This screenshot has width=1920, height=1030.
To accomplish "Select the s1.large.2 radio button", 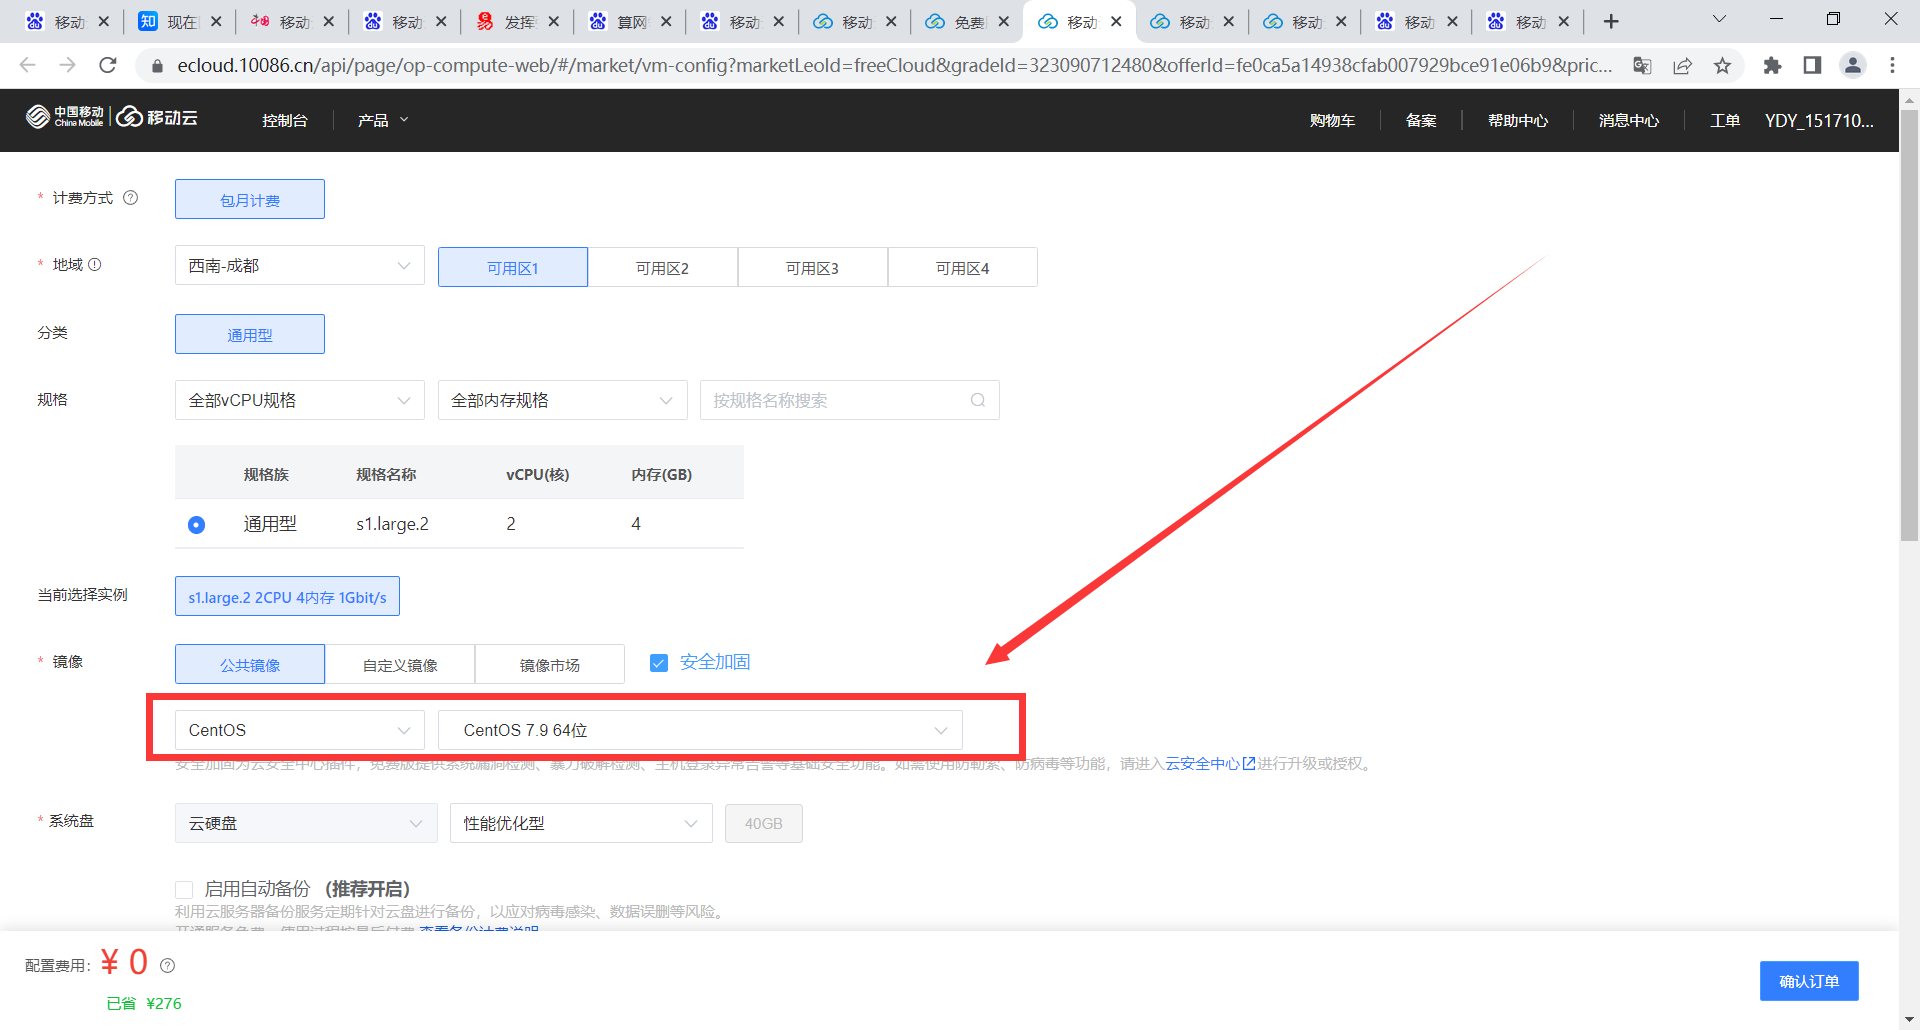I will pos(196,524).
